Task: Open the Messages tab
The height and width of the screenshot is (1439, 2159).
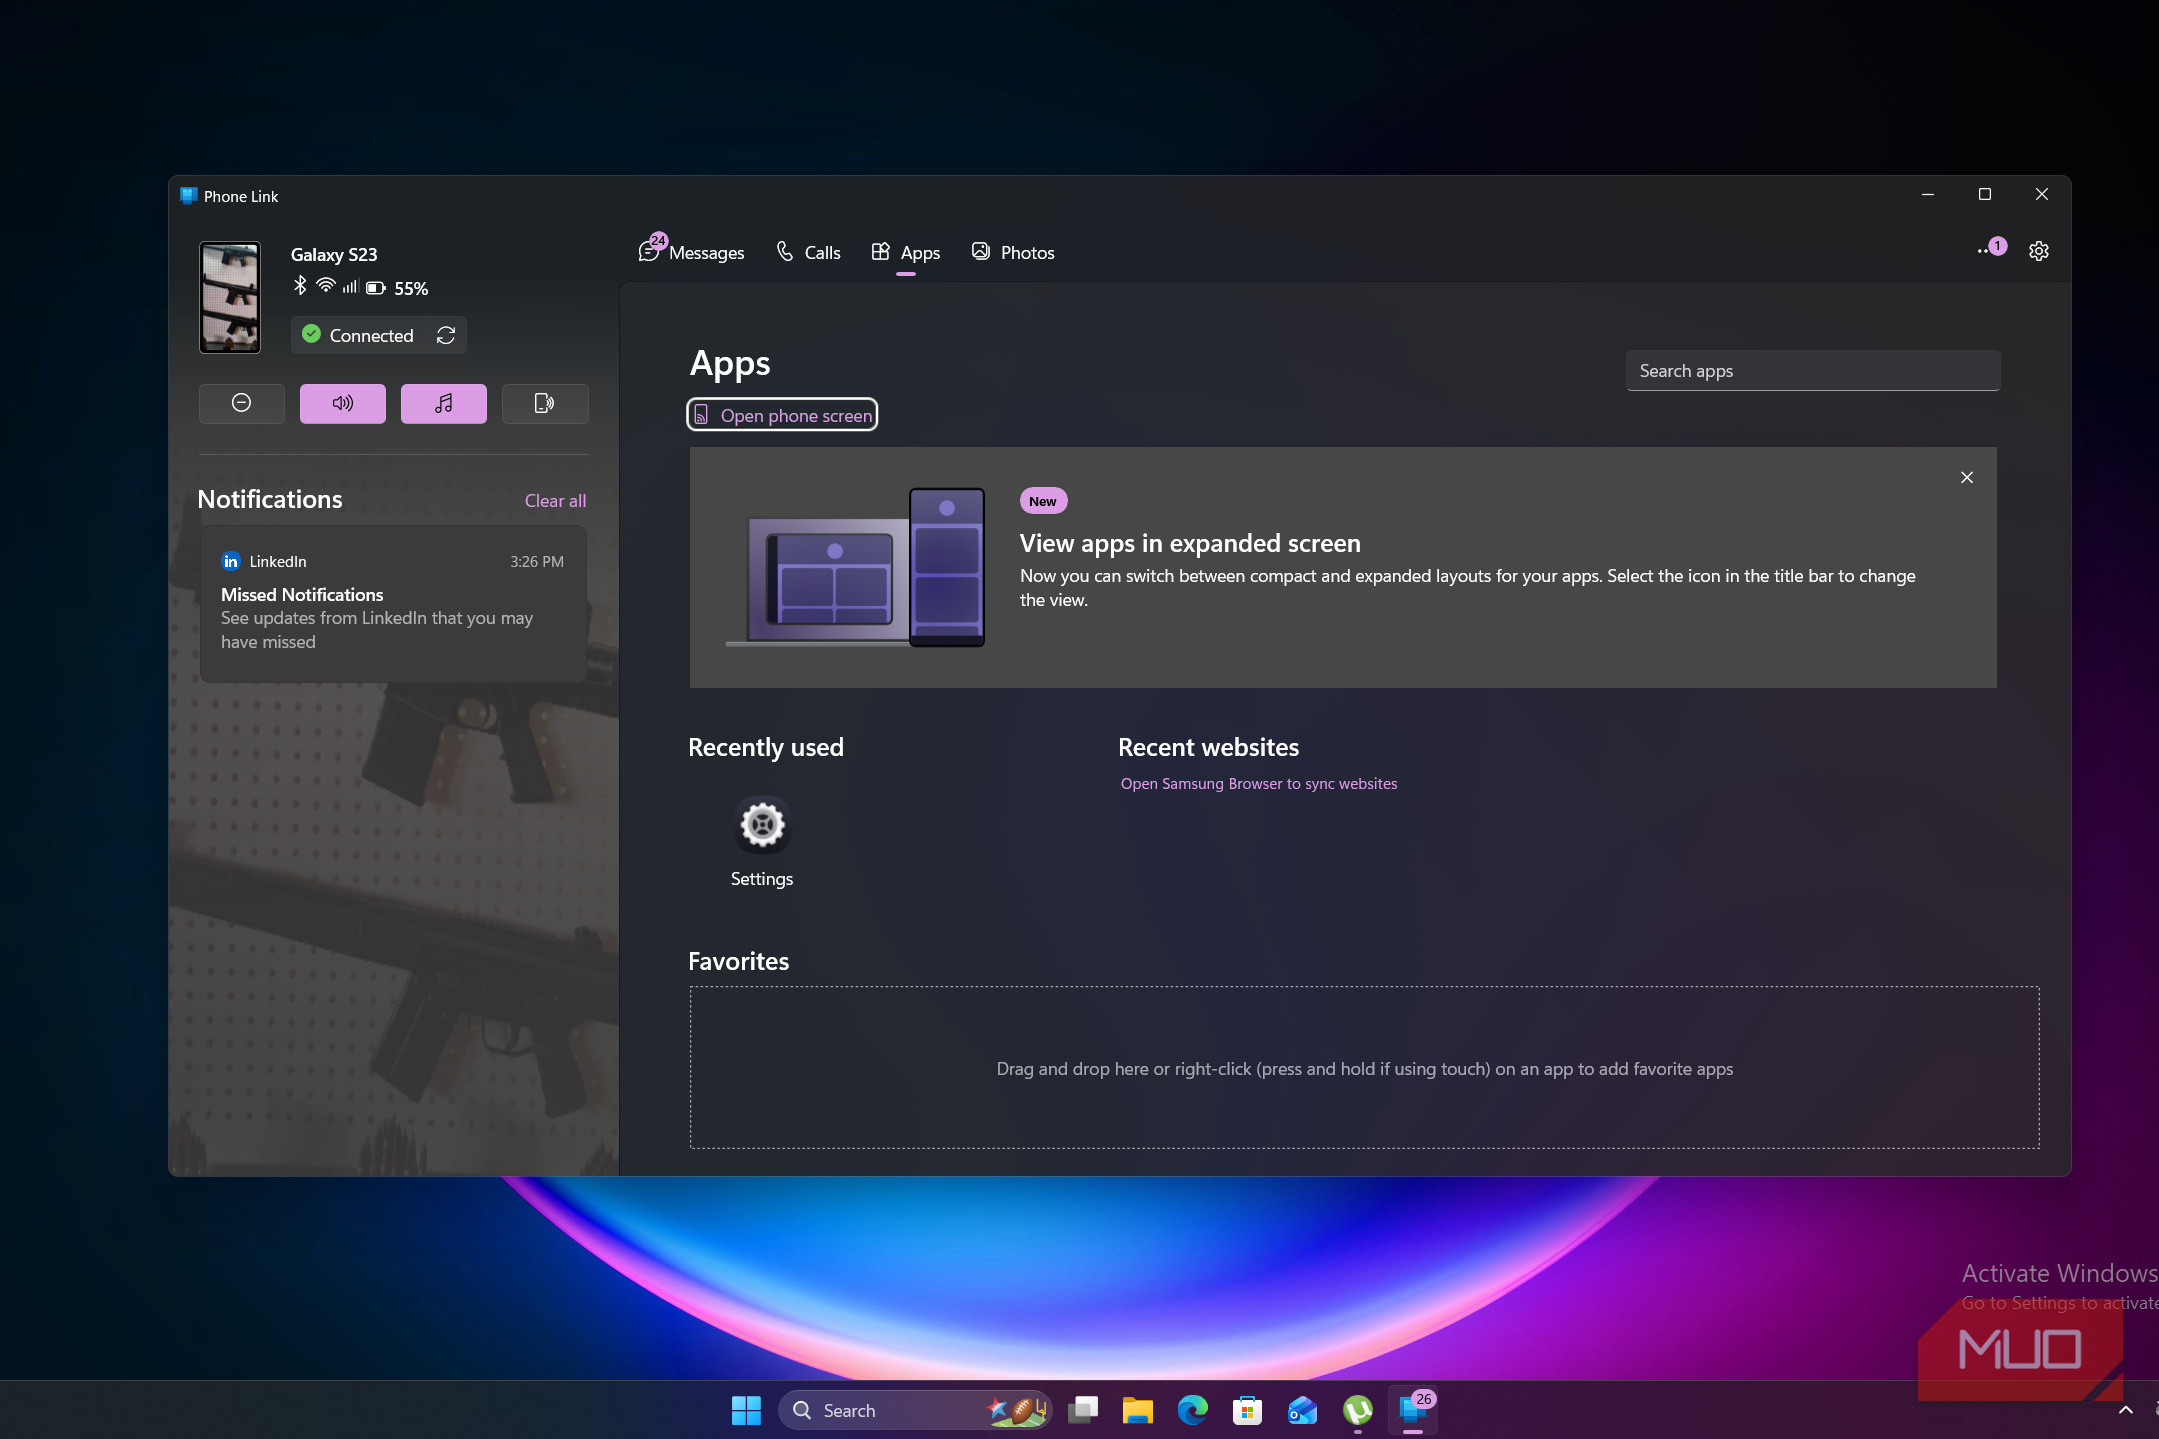Action: coord(692,252)
